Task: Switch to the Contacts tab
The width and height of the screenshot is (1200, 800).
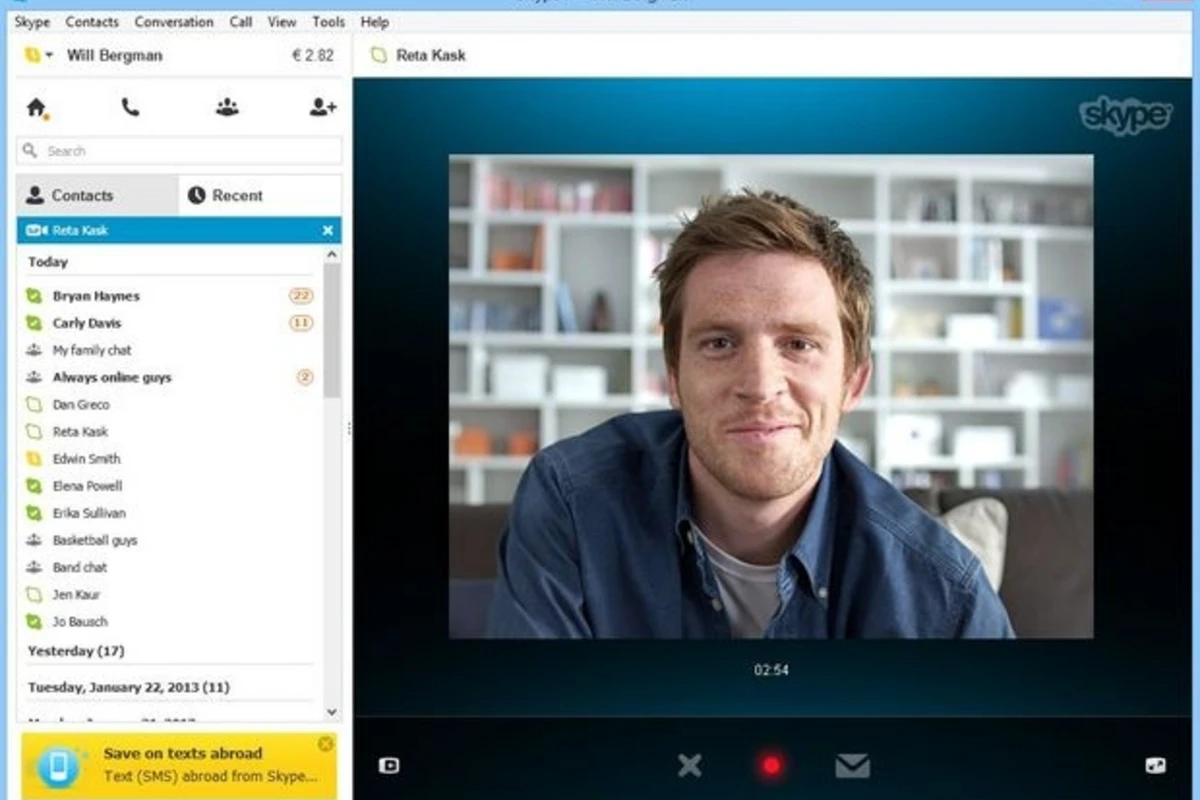Action: click(97, 195)
